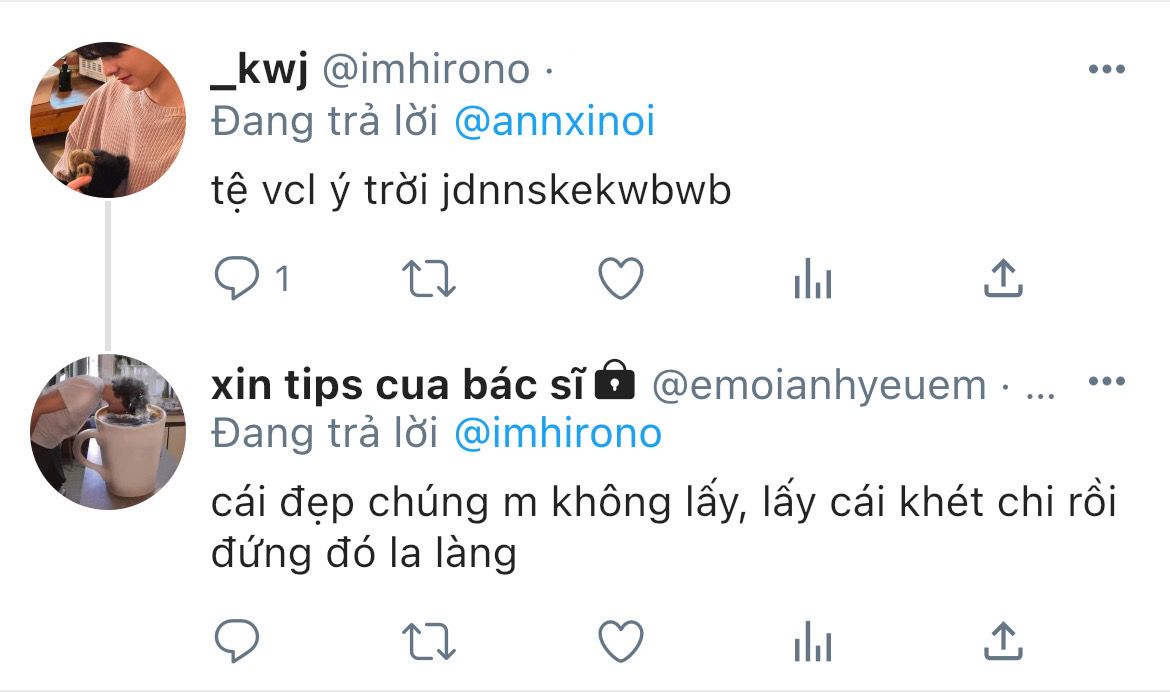Viewport: 1170px width, 692px height.
Task: View analytics for @emoianhyeuem tweet
Action: 813,641
